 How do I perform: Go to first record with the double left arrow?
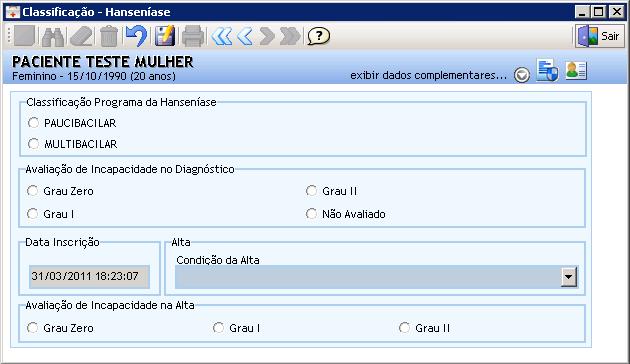222,37
